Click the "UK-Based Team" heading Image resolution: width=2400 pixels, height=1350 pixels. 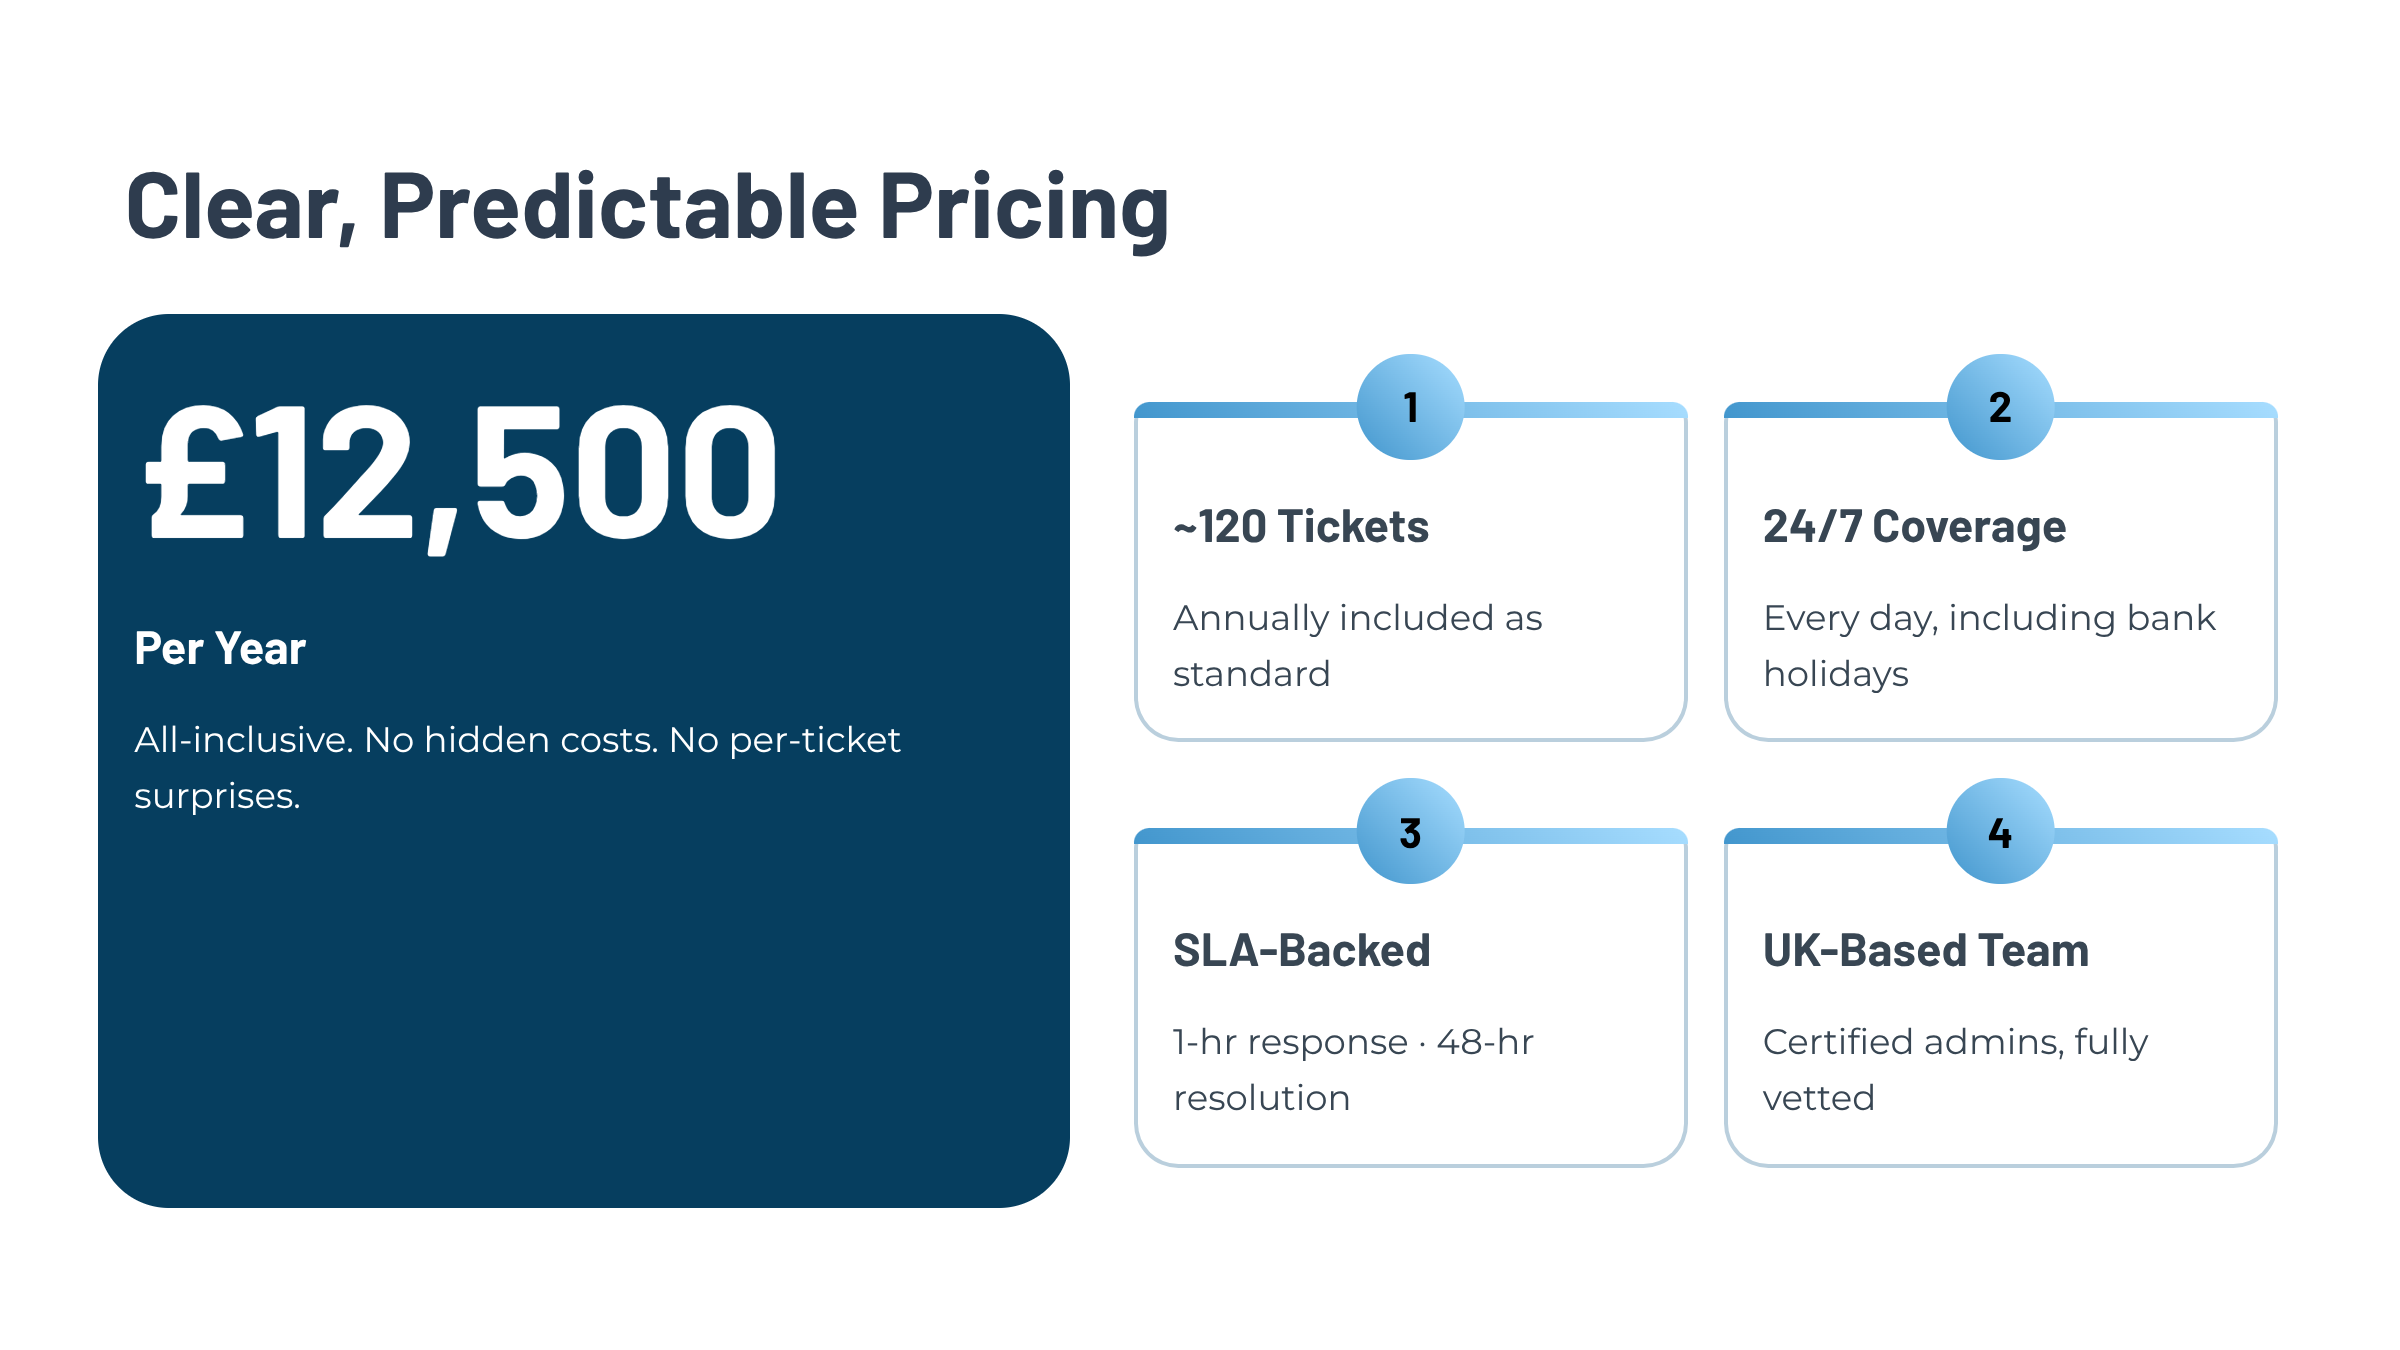point(1926,951)
